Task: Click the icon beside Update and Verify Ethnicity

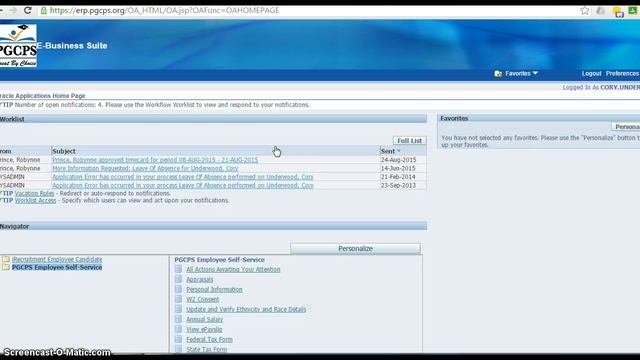Action: pyautogui.click(x=178, y=309)
